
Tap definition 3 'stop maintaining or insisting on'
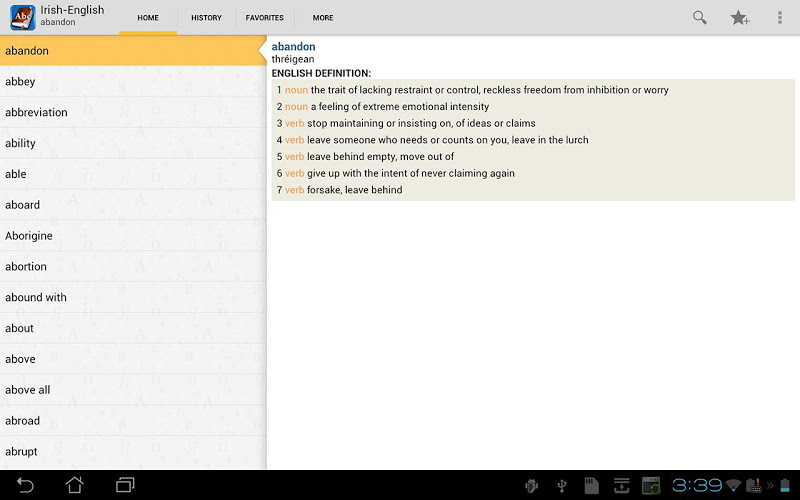point(406,123)
